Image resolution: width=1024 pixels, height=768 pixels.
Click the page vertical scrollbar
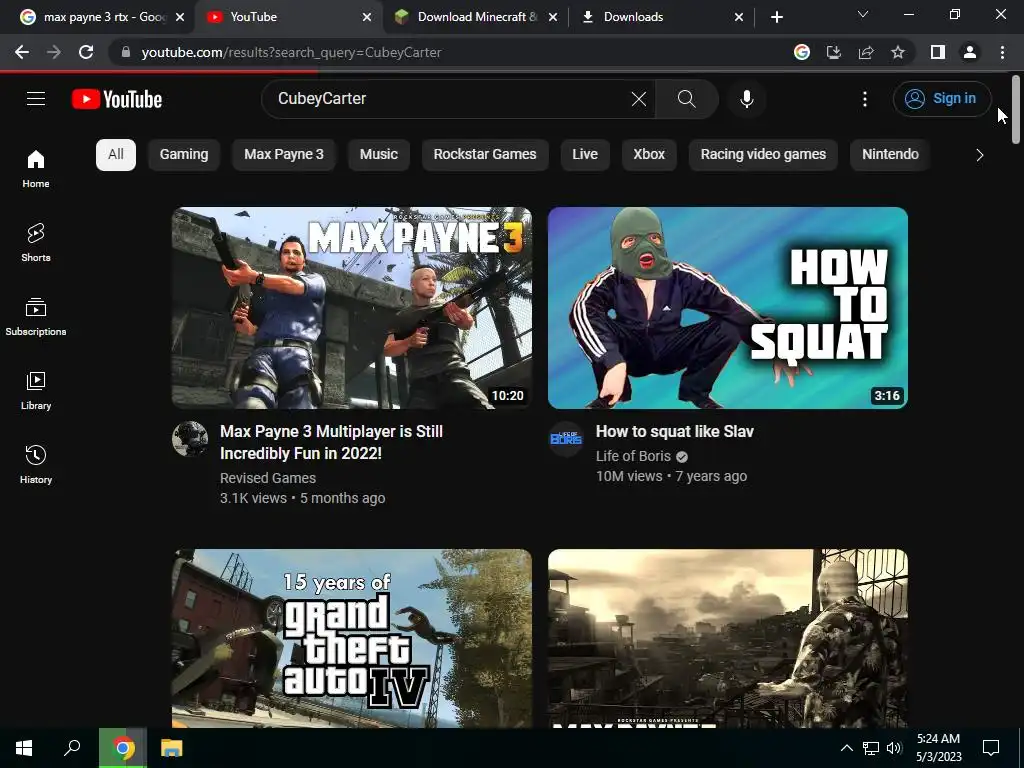[1016, 109]
